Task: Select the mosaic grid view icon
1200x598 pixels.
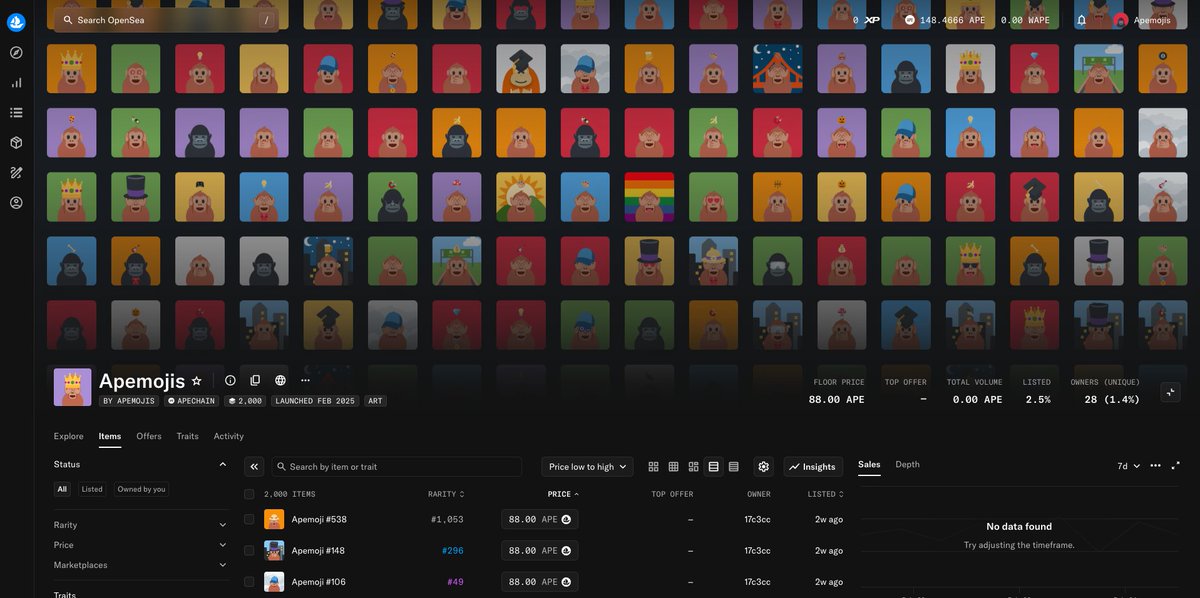Action: [694, 467]
